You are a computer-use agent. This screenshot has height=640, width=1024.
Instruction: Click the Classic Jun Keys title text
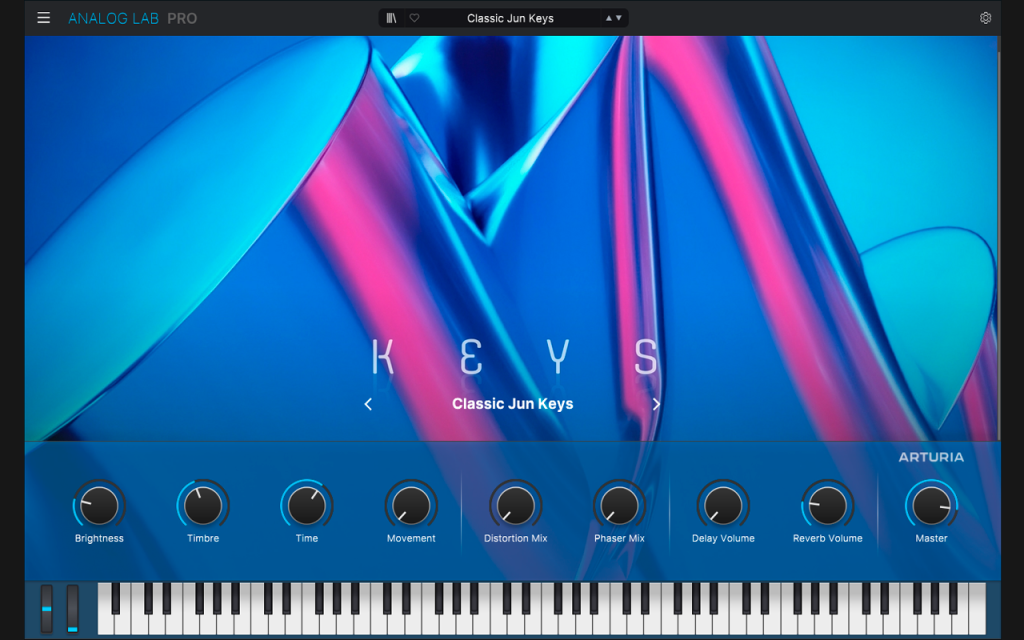tap(513, 404)
